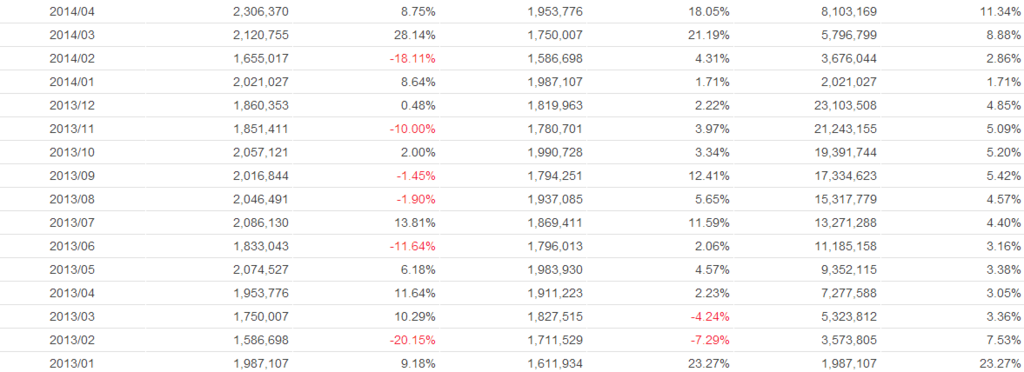Screen dimensions: 1024x372
Task: Click the 13,271,288 figure in 2013/07 row
Action: tap(842, 223)
